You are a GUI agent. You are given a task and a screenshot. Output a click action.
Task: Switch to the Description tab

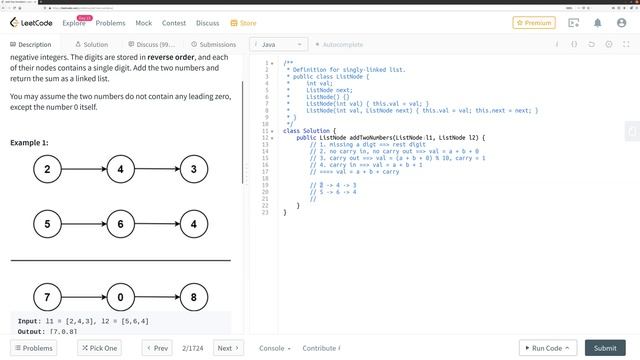click(31, 44)
